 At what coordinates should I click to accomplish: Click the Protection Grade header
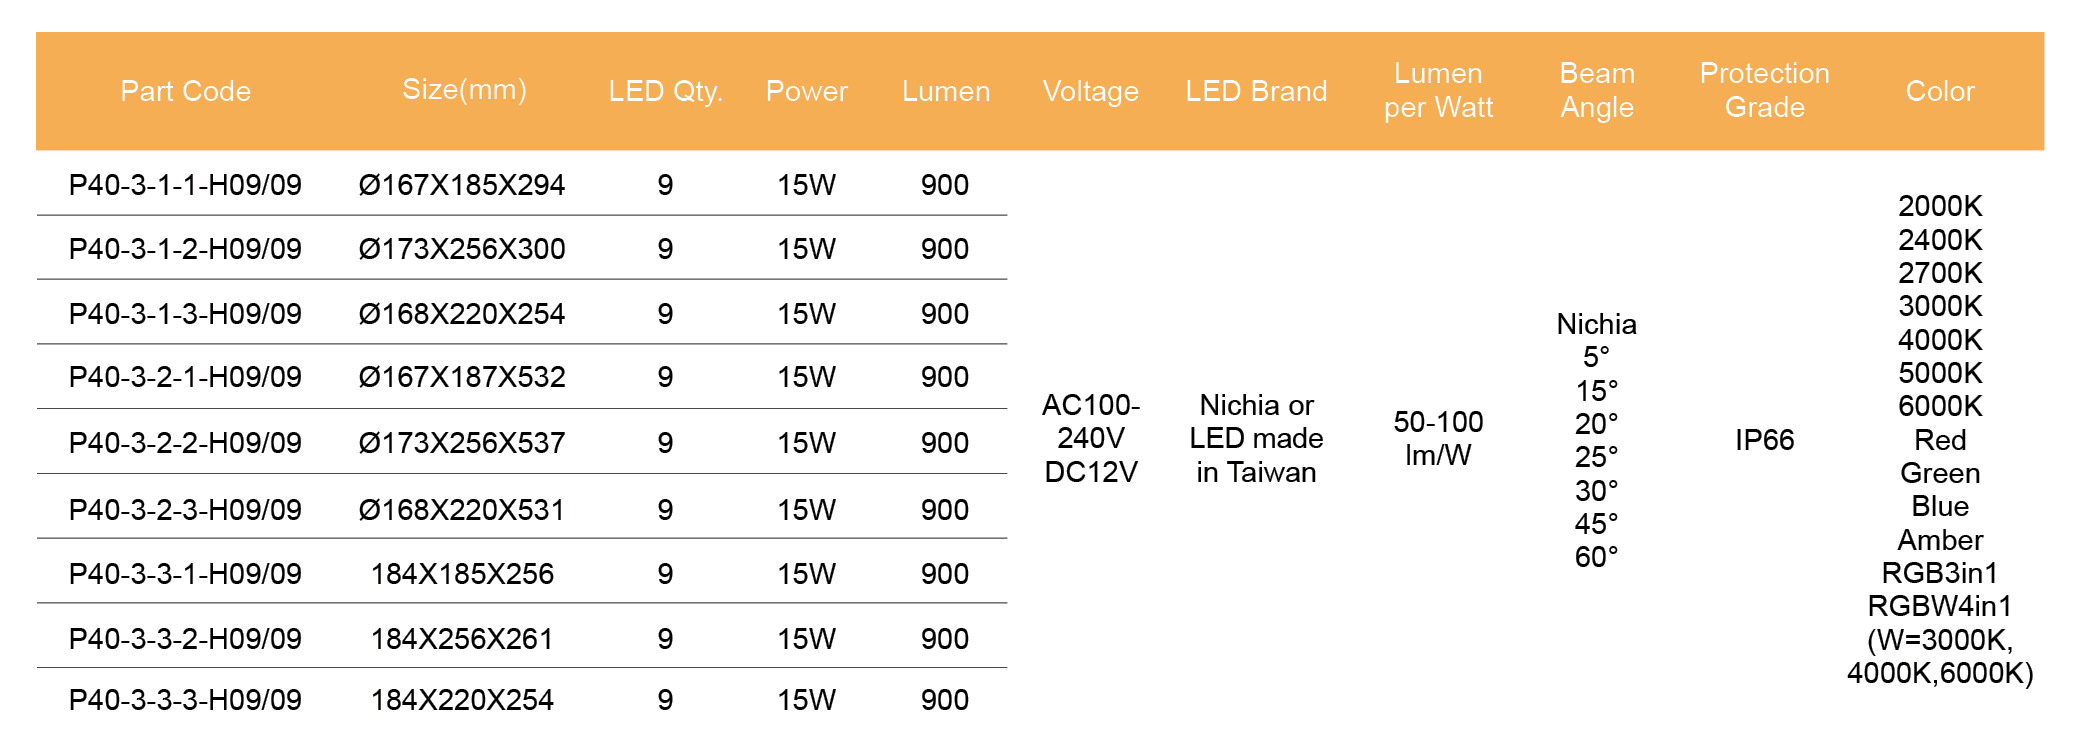tap(1764, 90)
